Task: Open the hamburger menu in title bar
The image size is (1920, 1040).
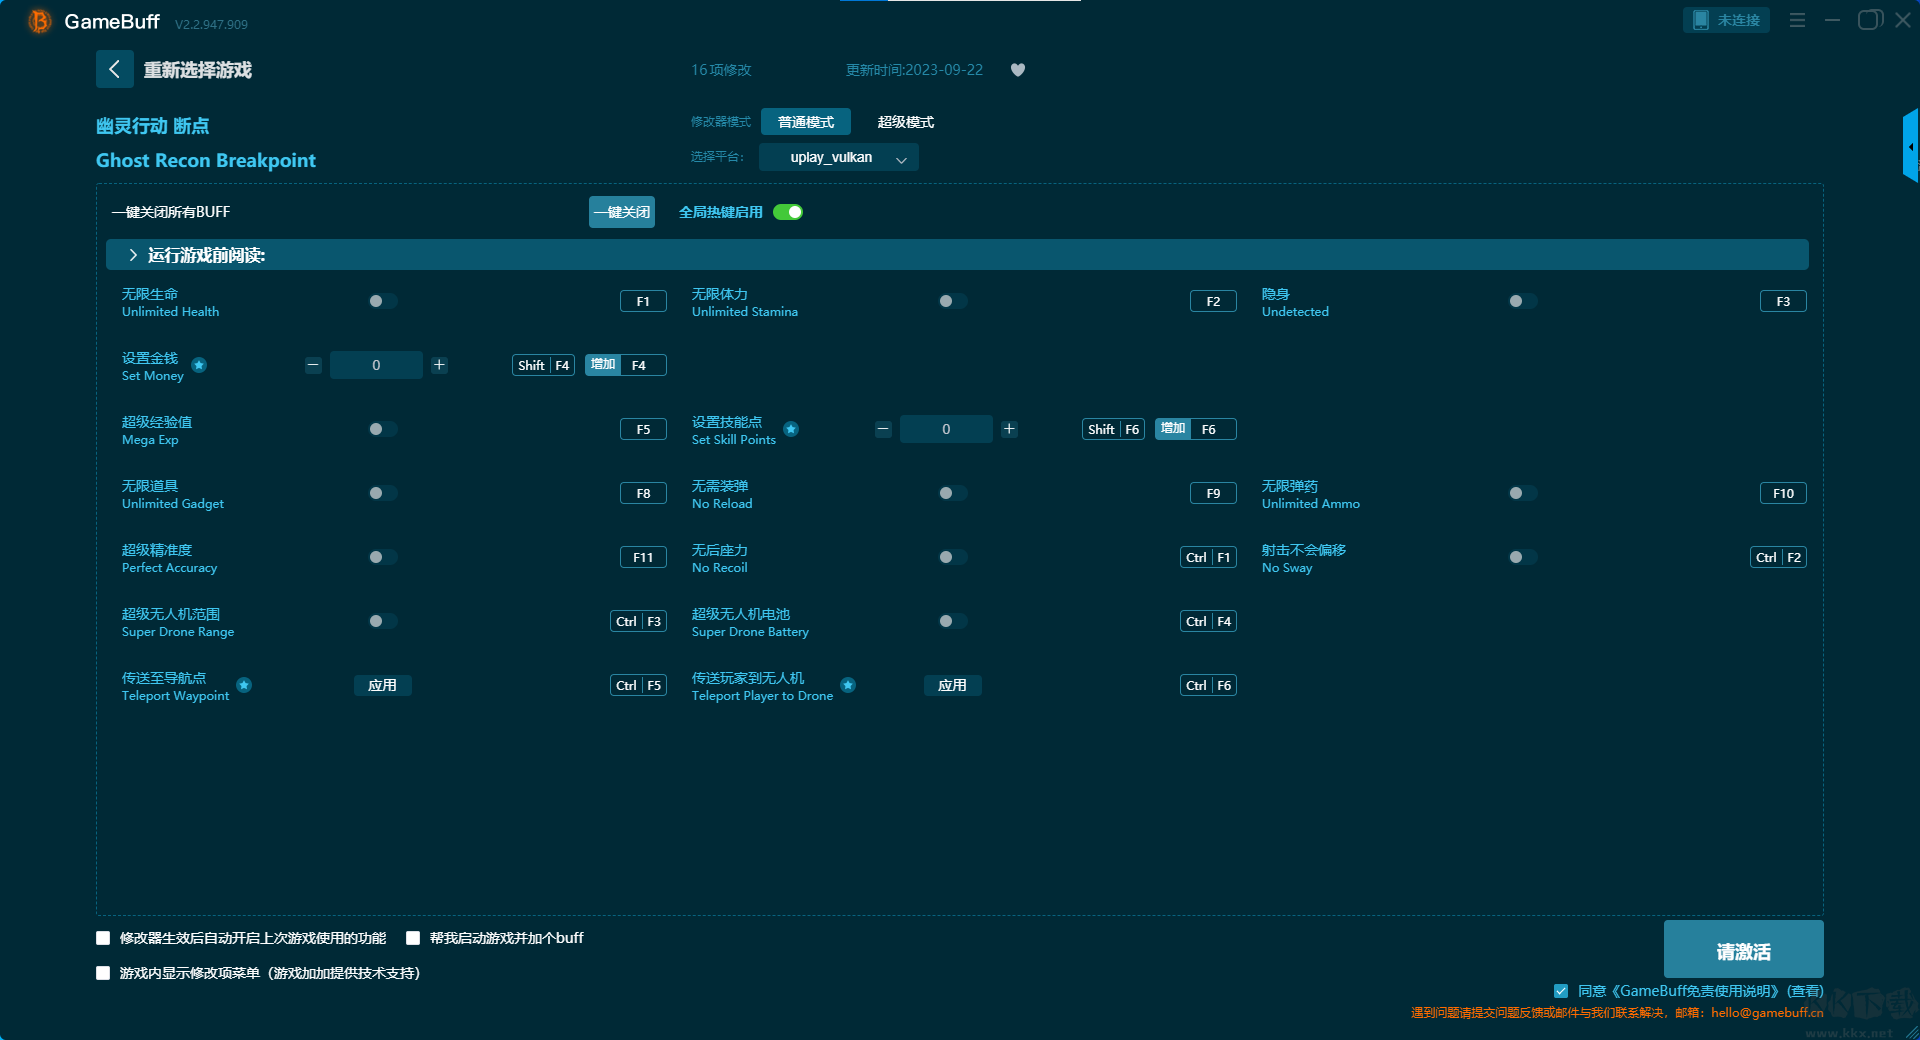Action: 1797,20
